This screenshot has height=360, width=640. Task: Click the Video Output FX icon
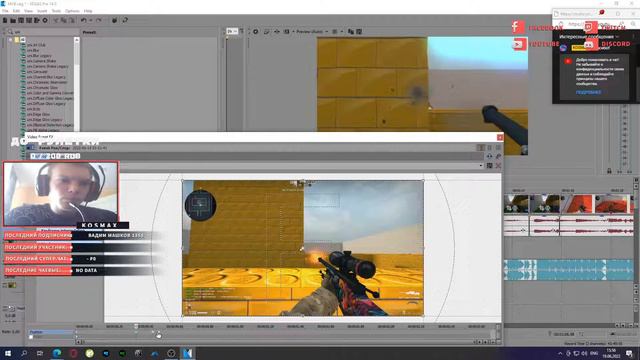277,31
